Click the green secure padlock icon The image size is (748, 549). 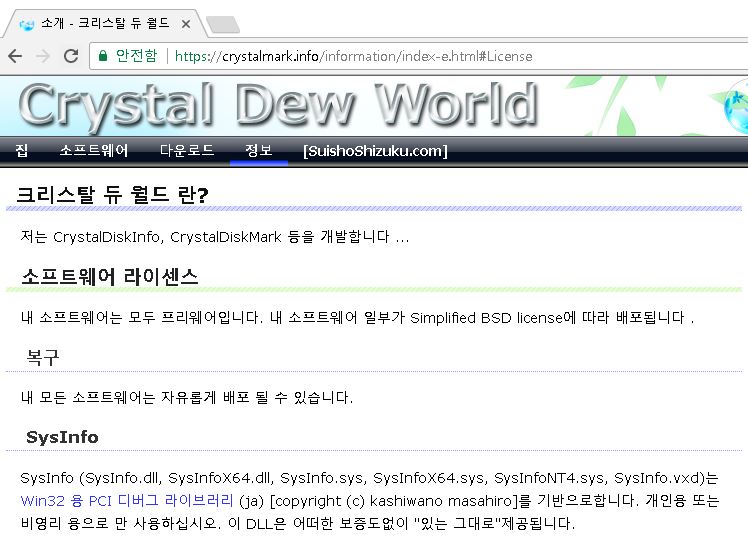(103, 56)
